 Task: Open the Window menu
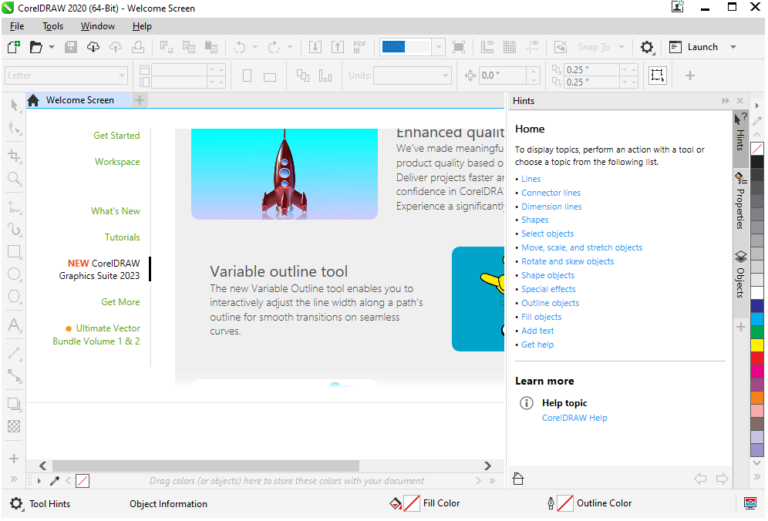coord(97,26)
